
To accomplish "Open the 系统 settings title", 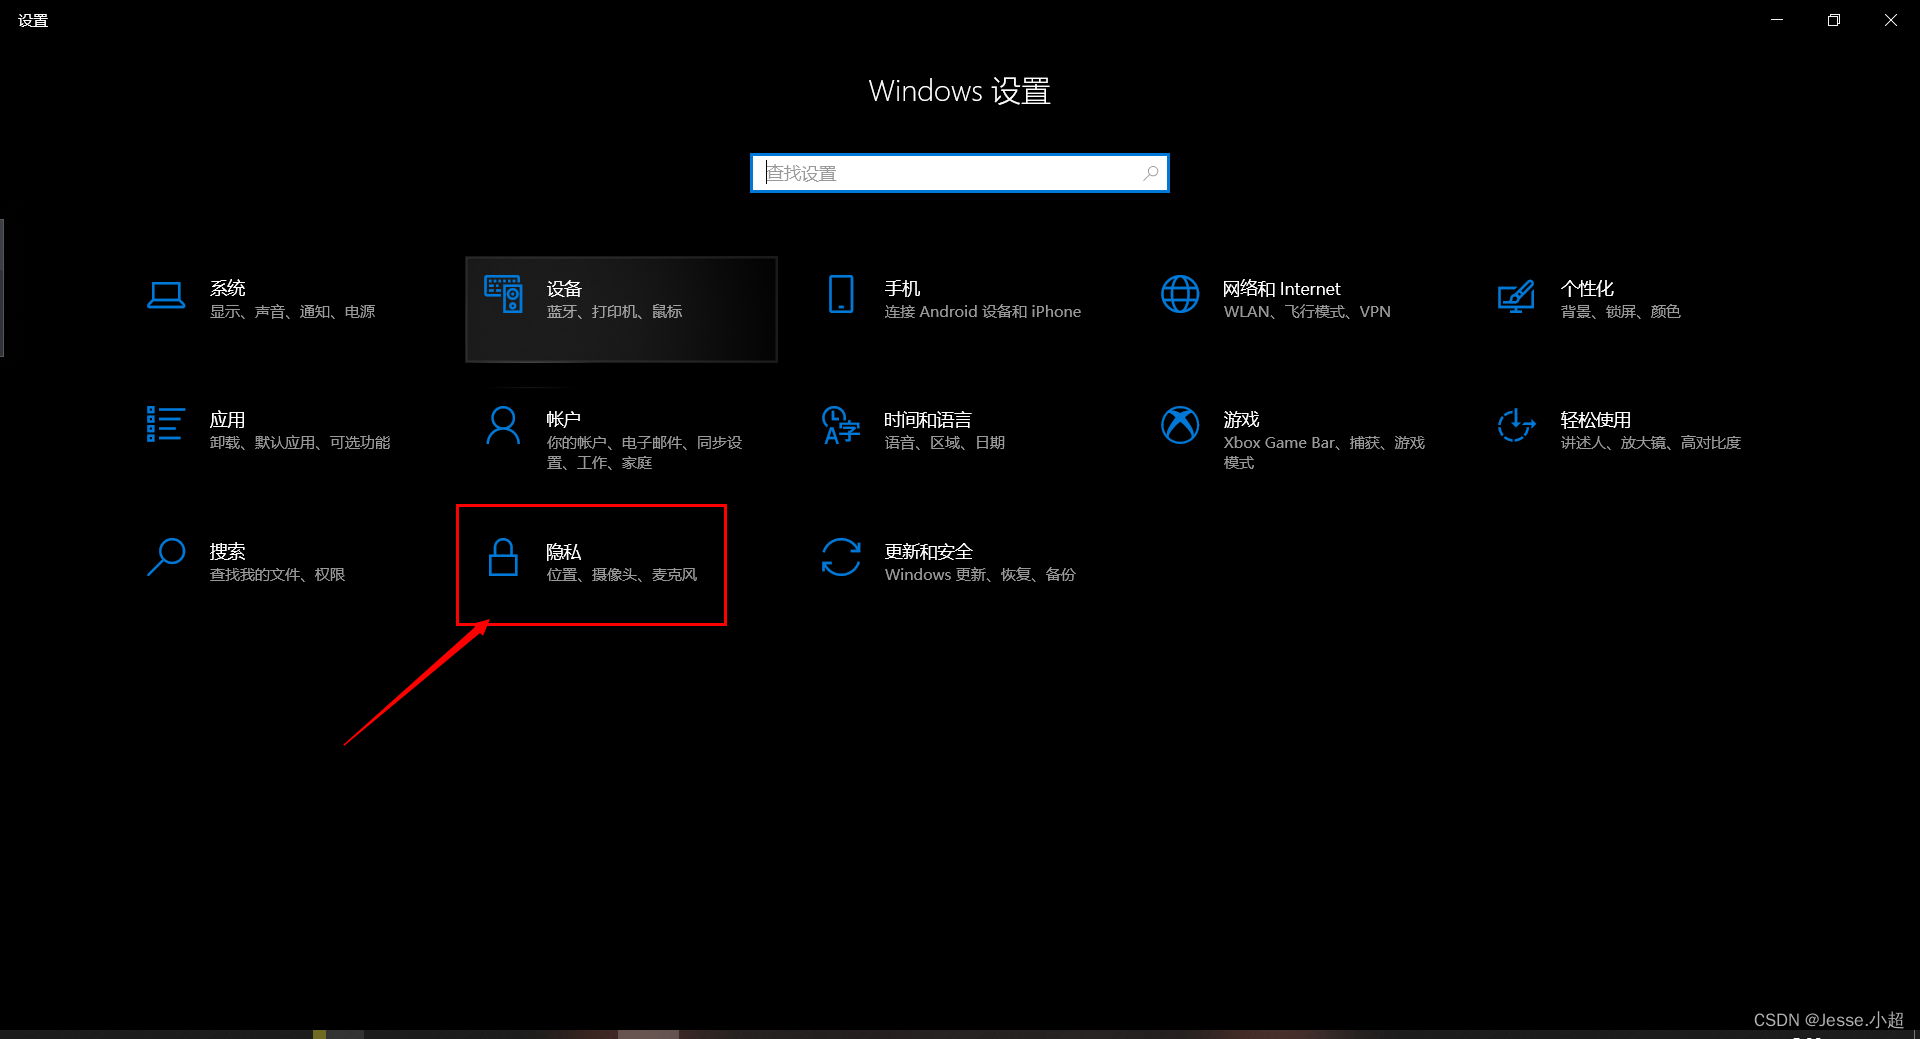I will point(228,288).
